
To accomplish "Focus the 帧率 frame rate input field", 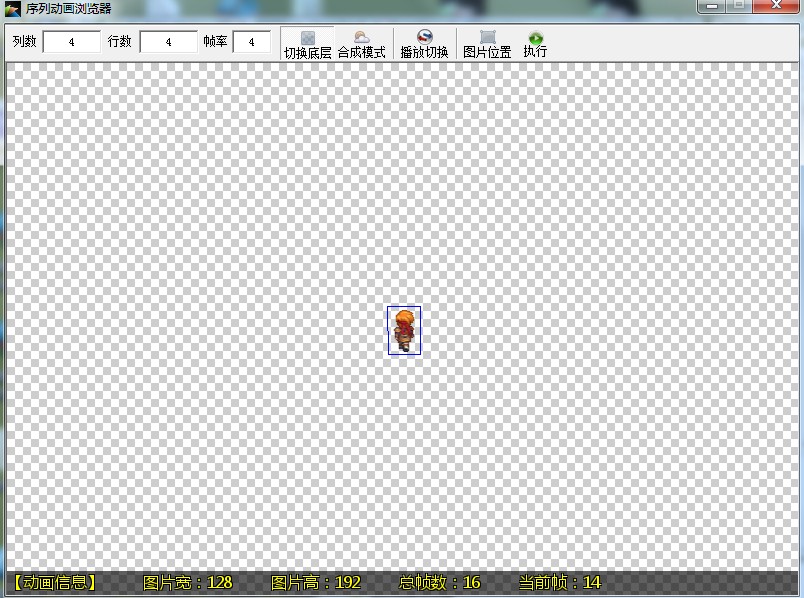I will [x=252, y=42].
